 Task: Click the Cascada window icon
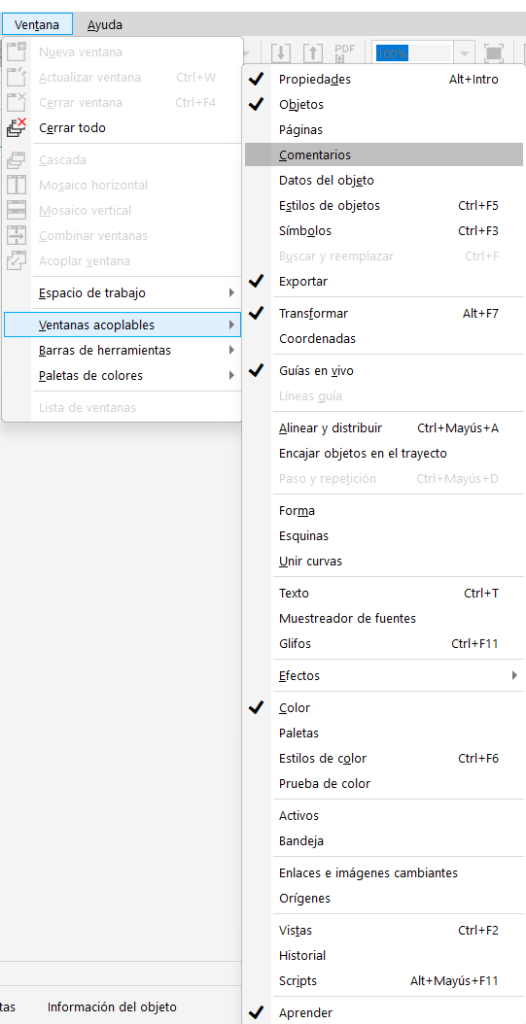click(x=16, y=159)
